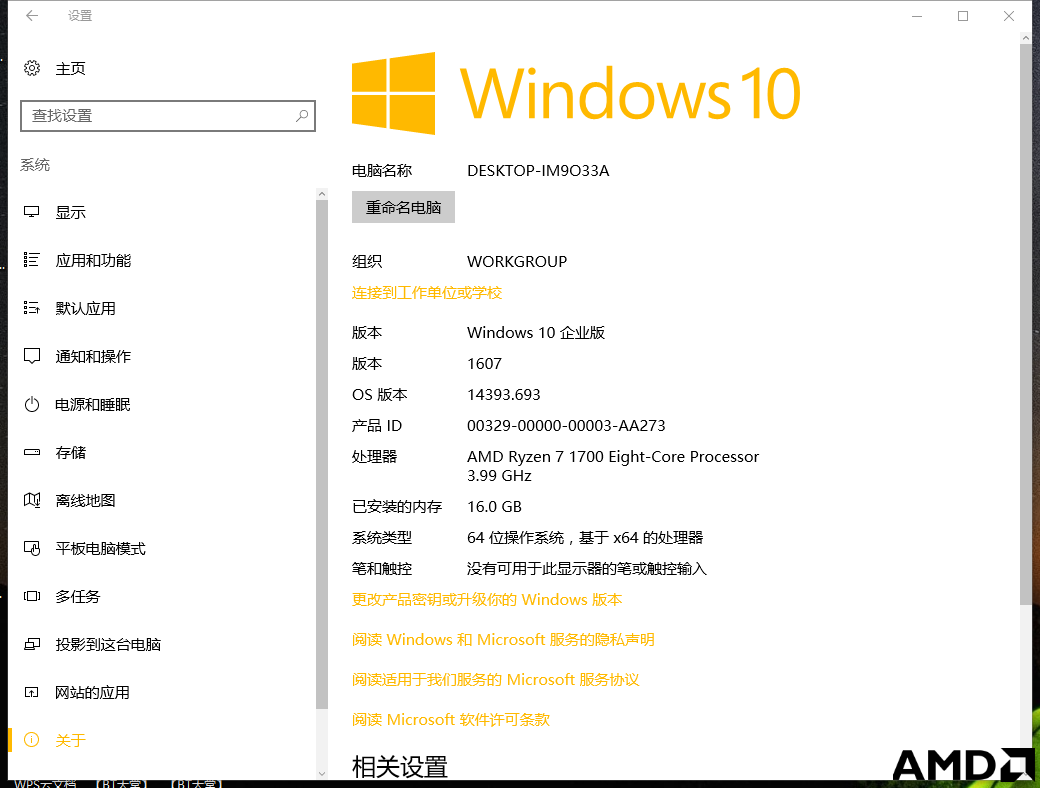Select the Offline maps icon
This screenshot has height=788, width=1040.
pyautogui.click(x=32, y=500)
